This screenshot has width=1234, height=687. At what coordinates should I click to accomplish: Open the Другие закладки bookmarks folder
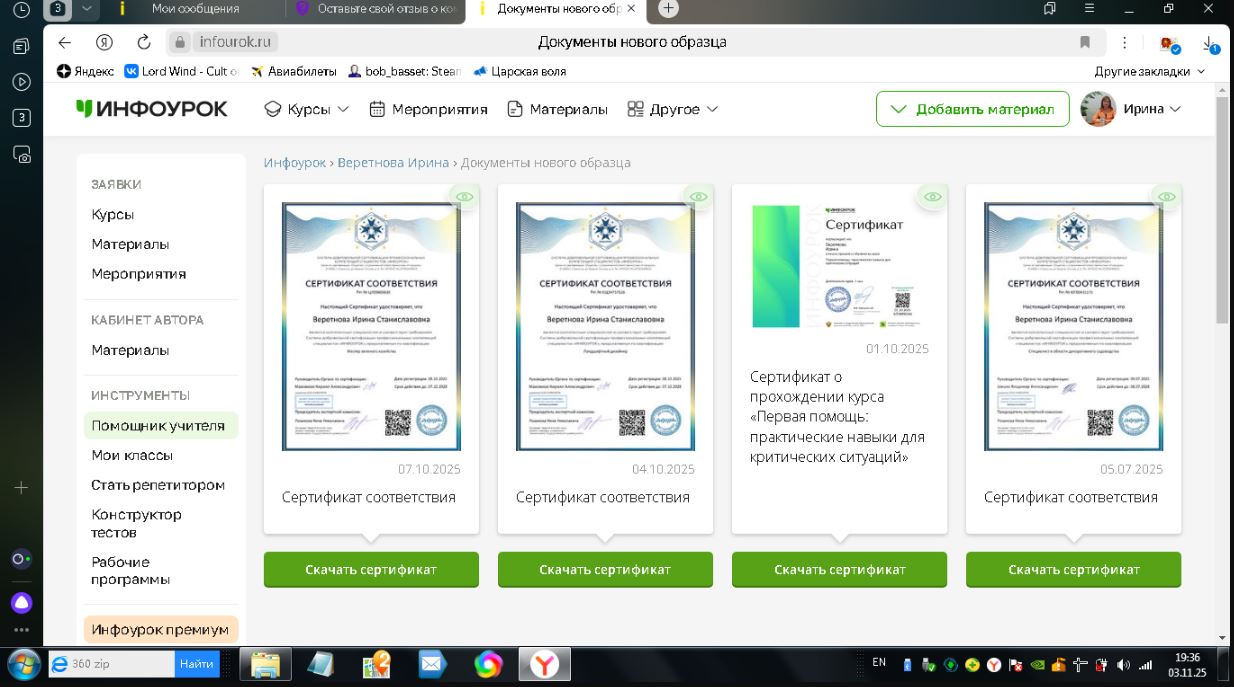click(1149, 71)
